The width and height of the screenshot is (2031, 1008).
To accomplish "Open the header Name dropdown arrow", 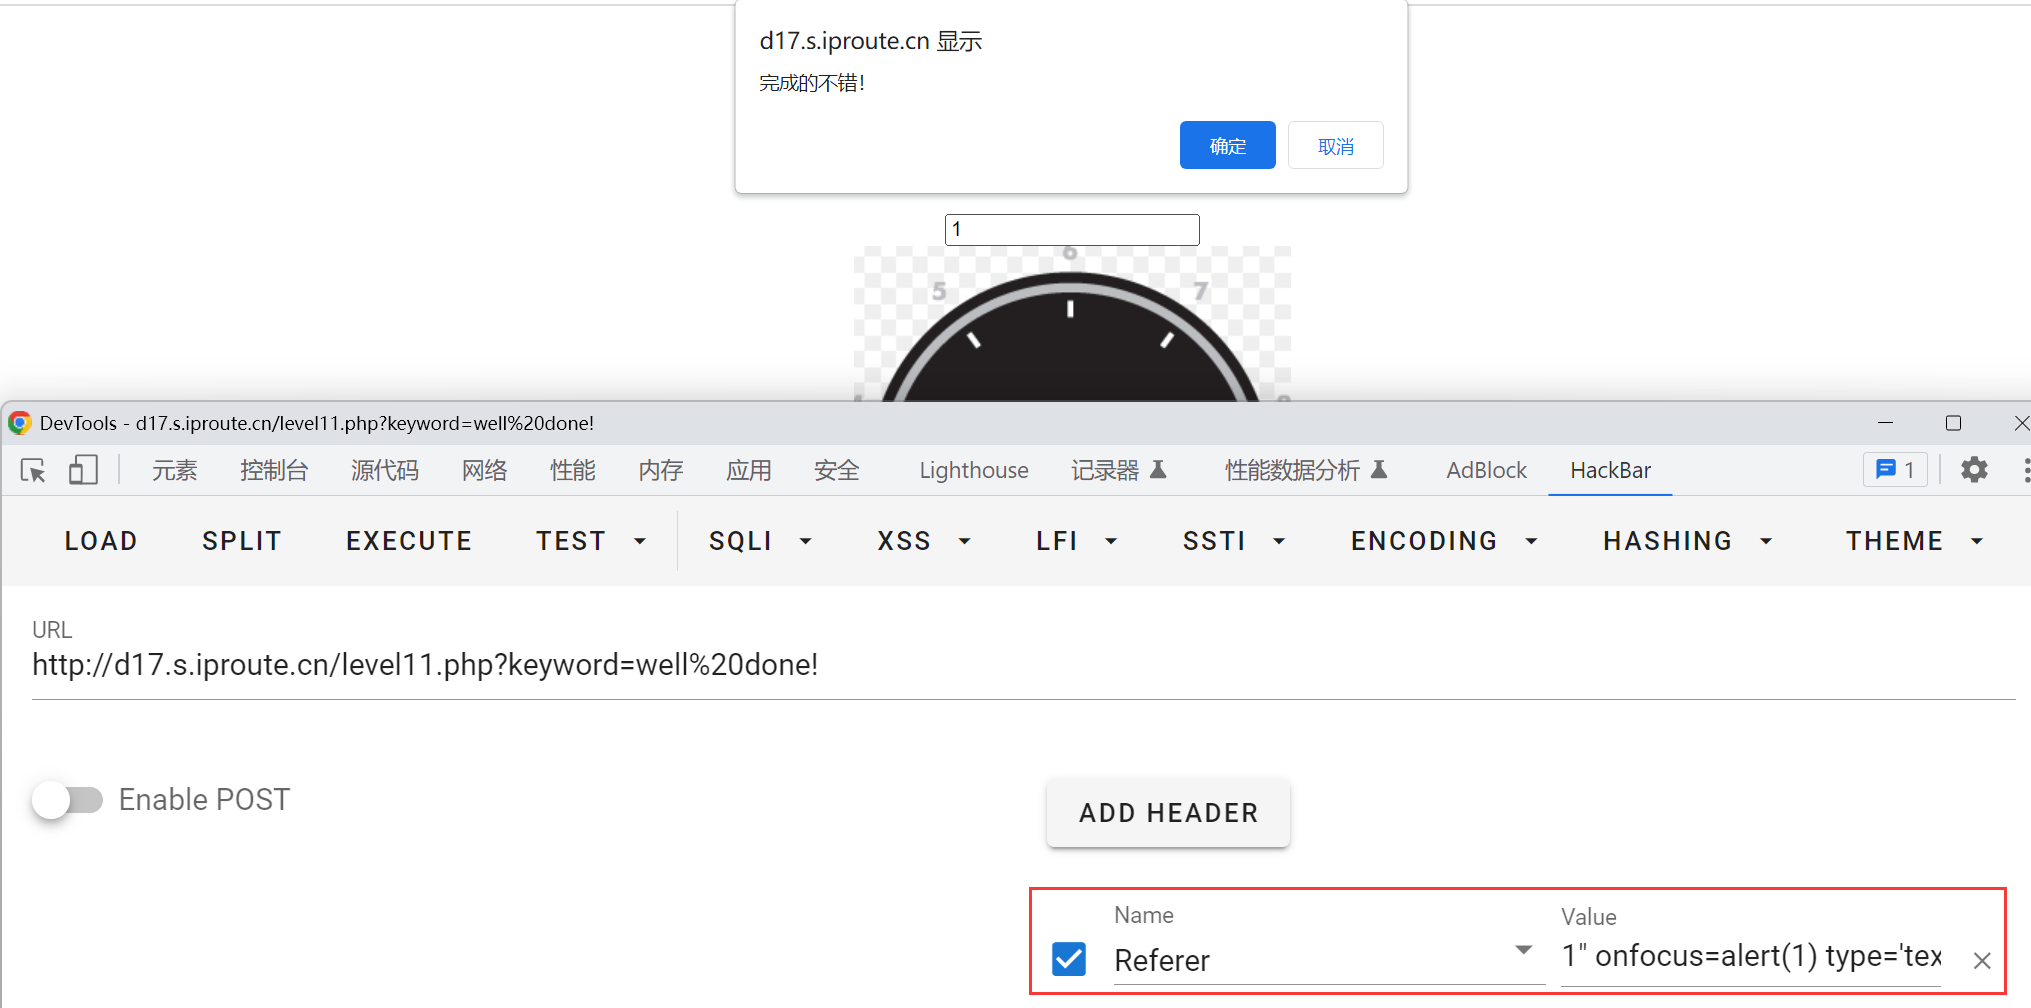I will 1523,950.
